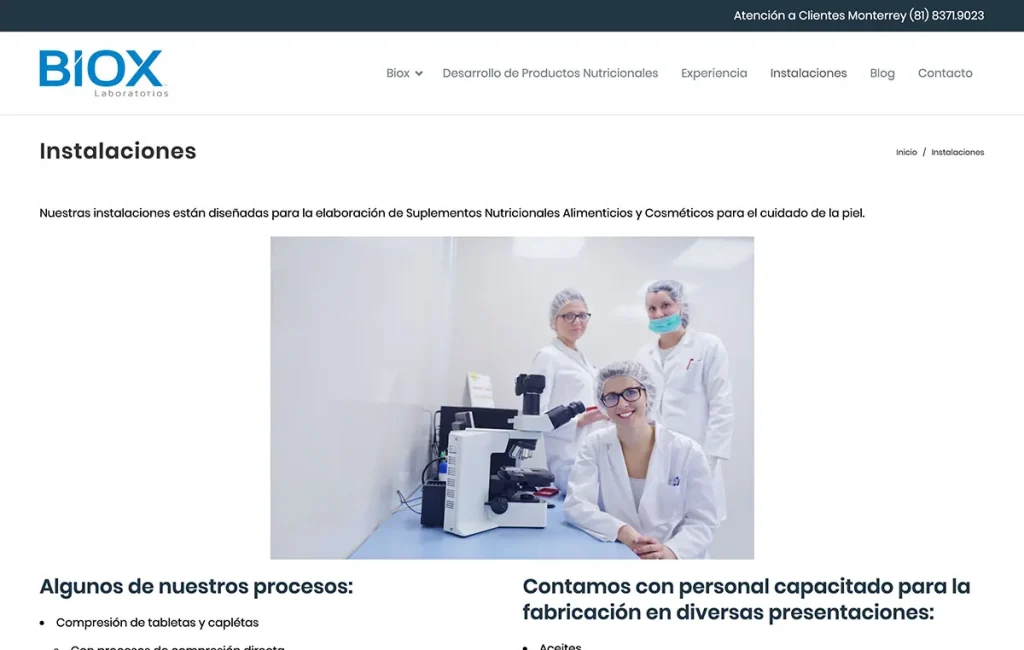Expand the Biox navigation dropdown menu
This screenshot has width=1024, height=650.
[397, 73]
